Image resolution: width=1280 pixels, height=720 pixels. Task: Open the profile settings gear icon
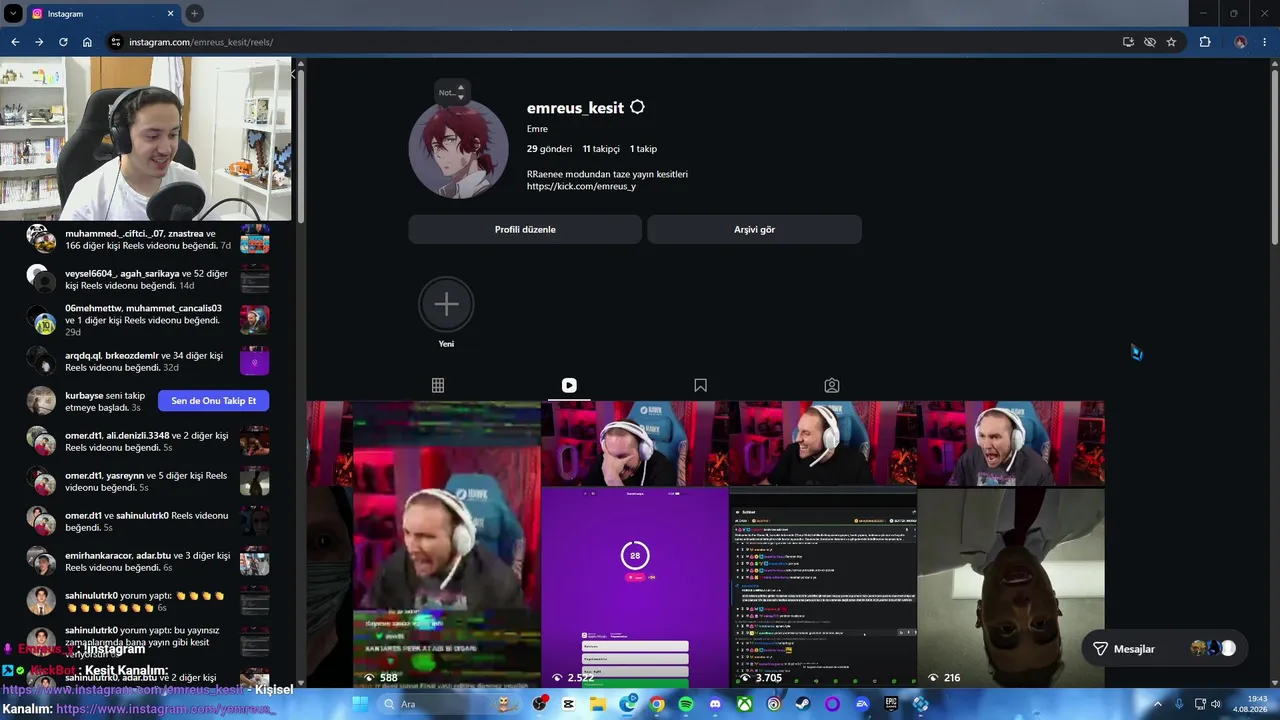click(x=637, y=107)
